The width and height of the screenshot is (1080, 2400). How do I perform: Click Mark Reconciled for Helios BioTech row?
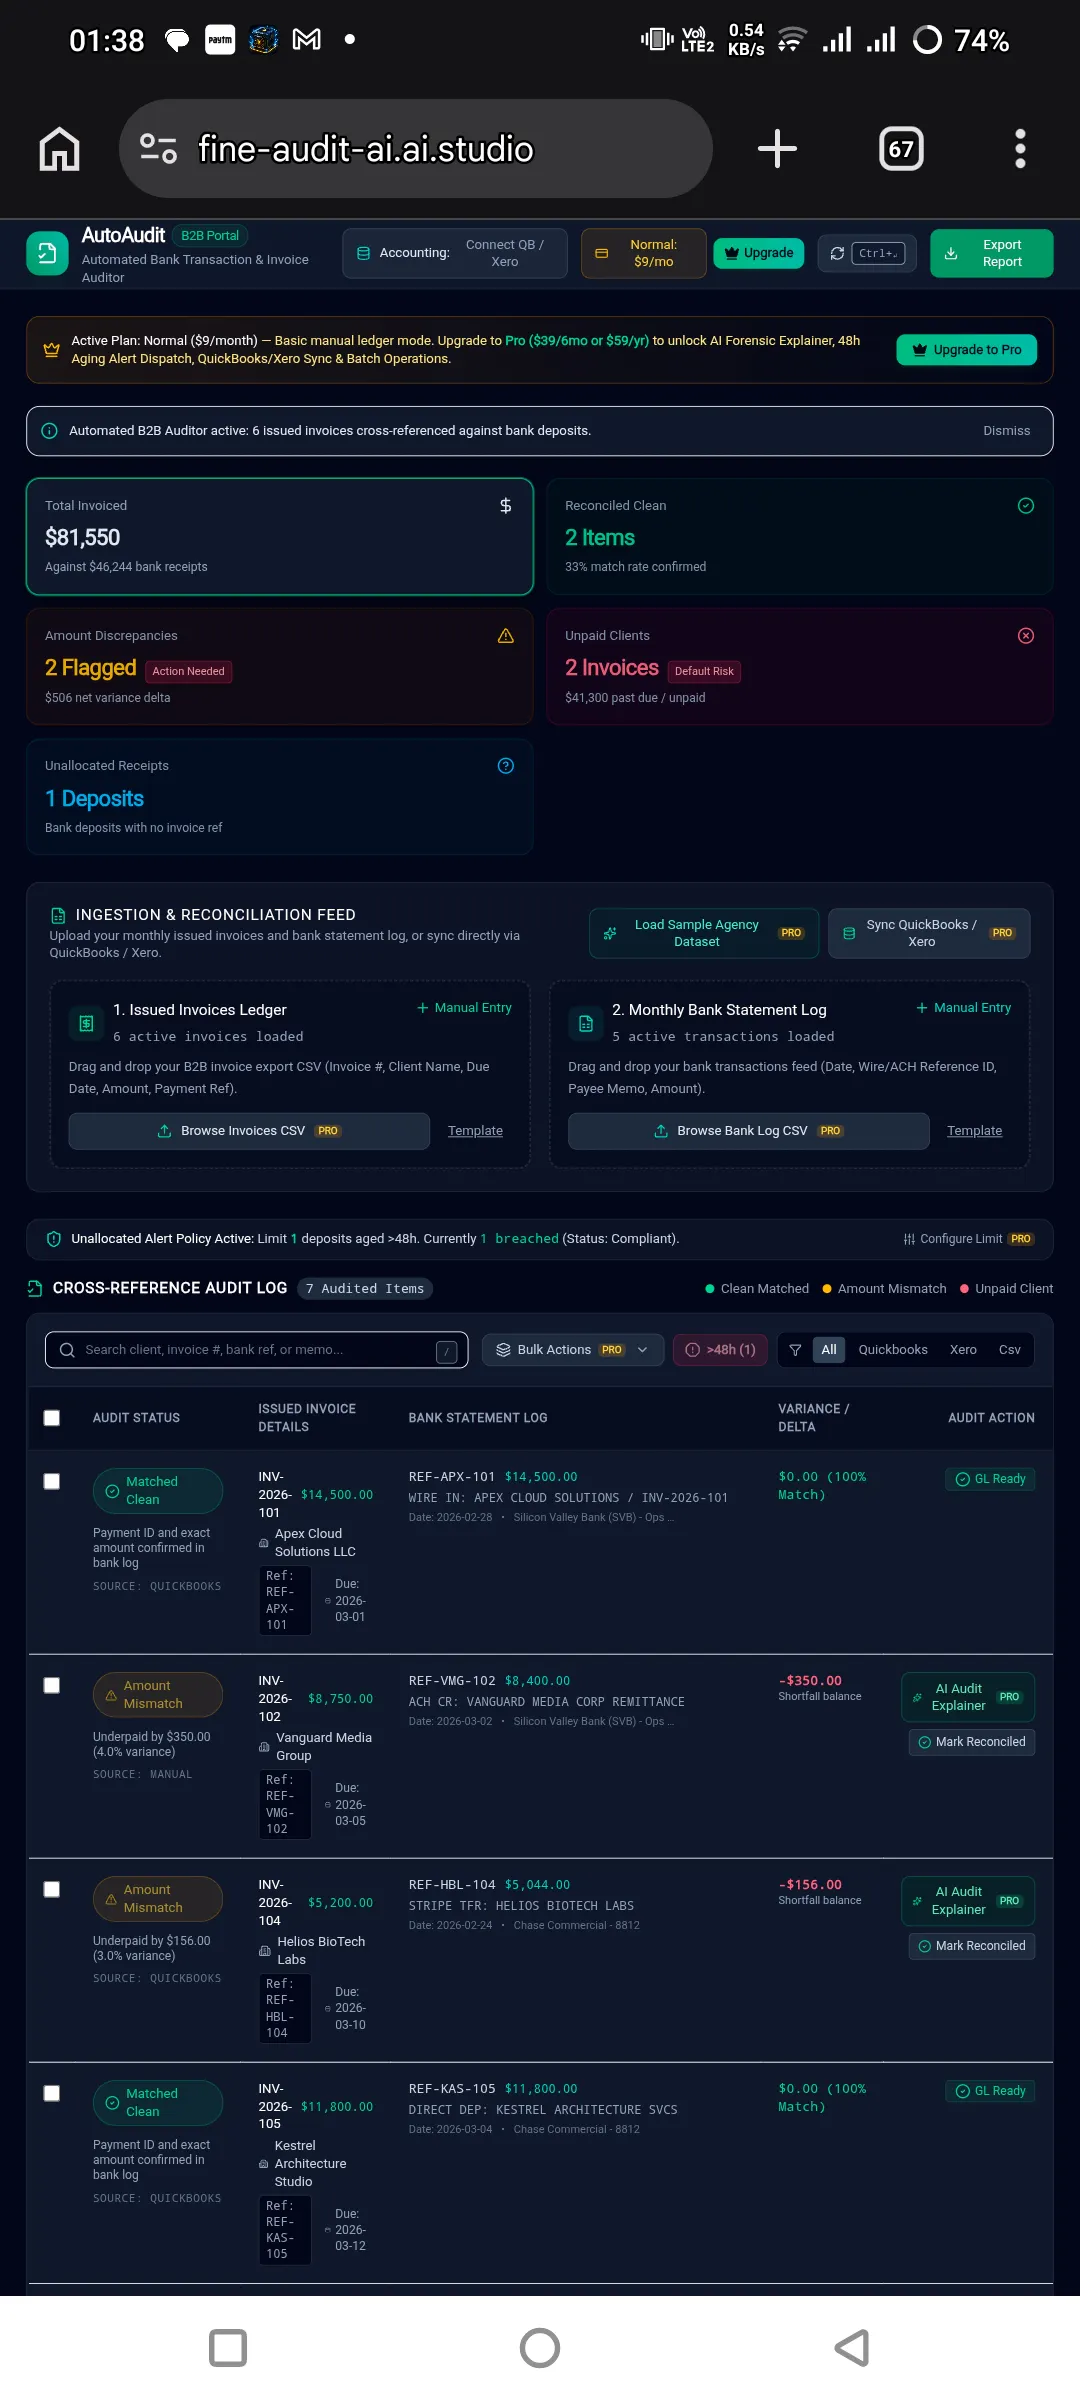pos(972,1946)
